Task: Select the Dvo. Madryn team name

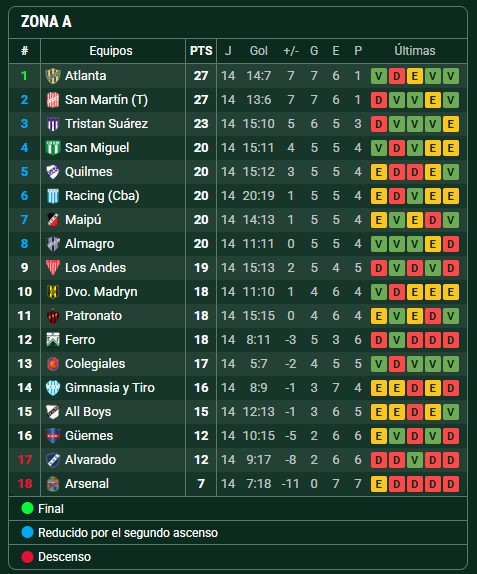Action: point(101,292)
